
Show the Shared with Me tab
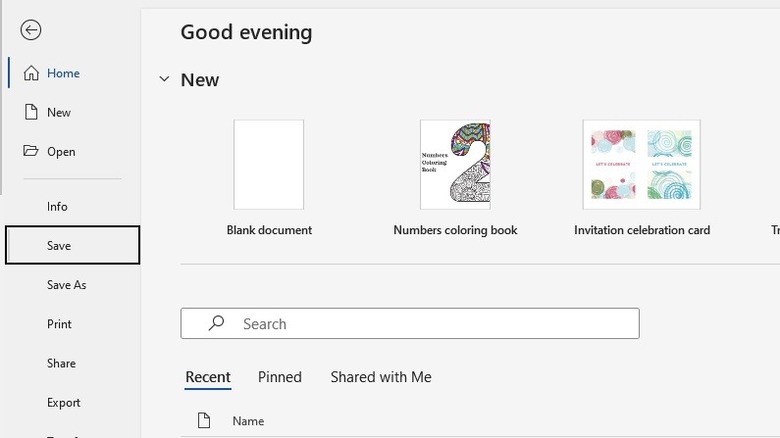click(381, 377)
